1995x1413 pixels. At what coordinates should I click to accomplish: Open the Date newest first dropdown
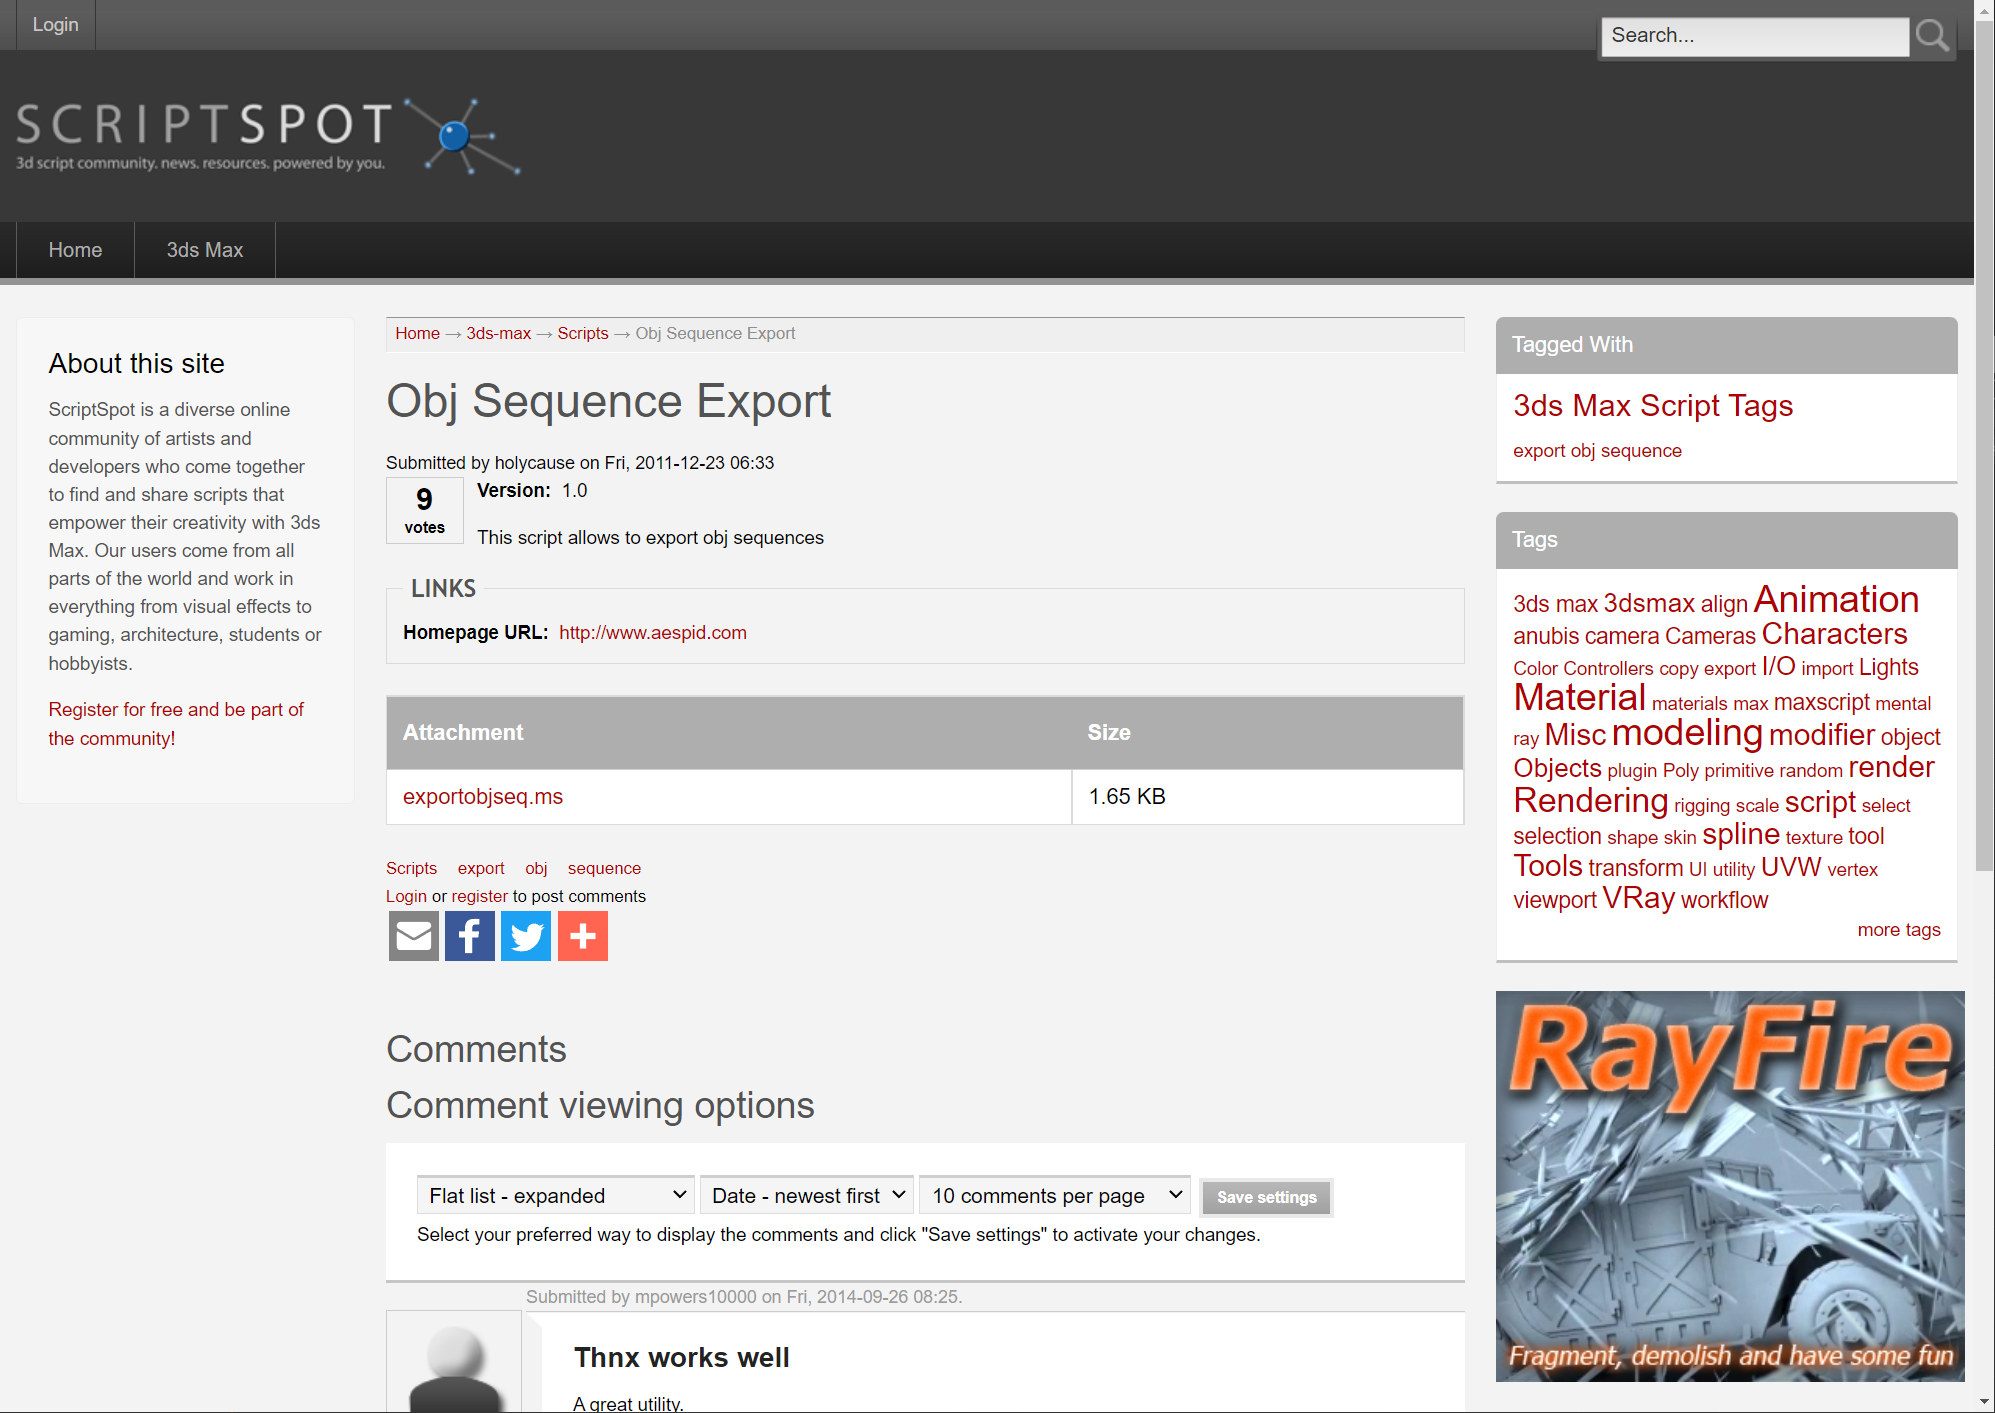point(806,1196)
